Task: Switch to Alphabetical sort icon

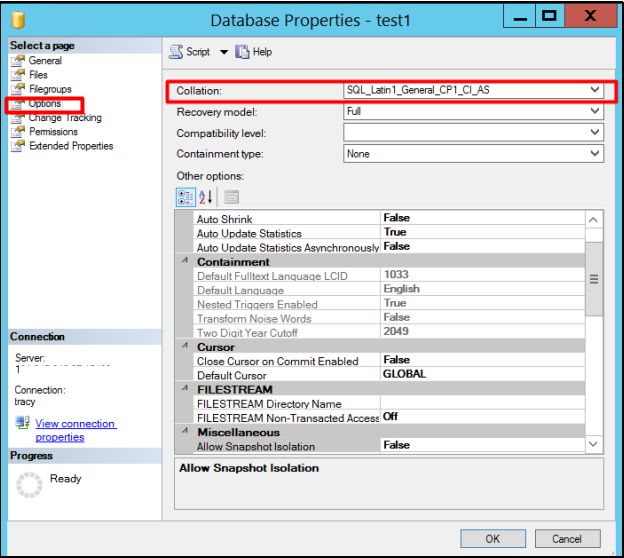Action: click(206, 197)
